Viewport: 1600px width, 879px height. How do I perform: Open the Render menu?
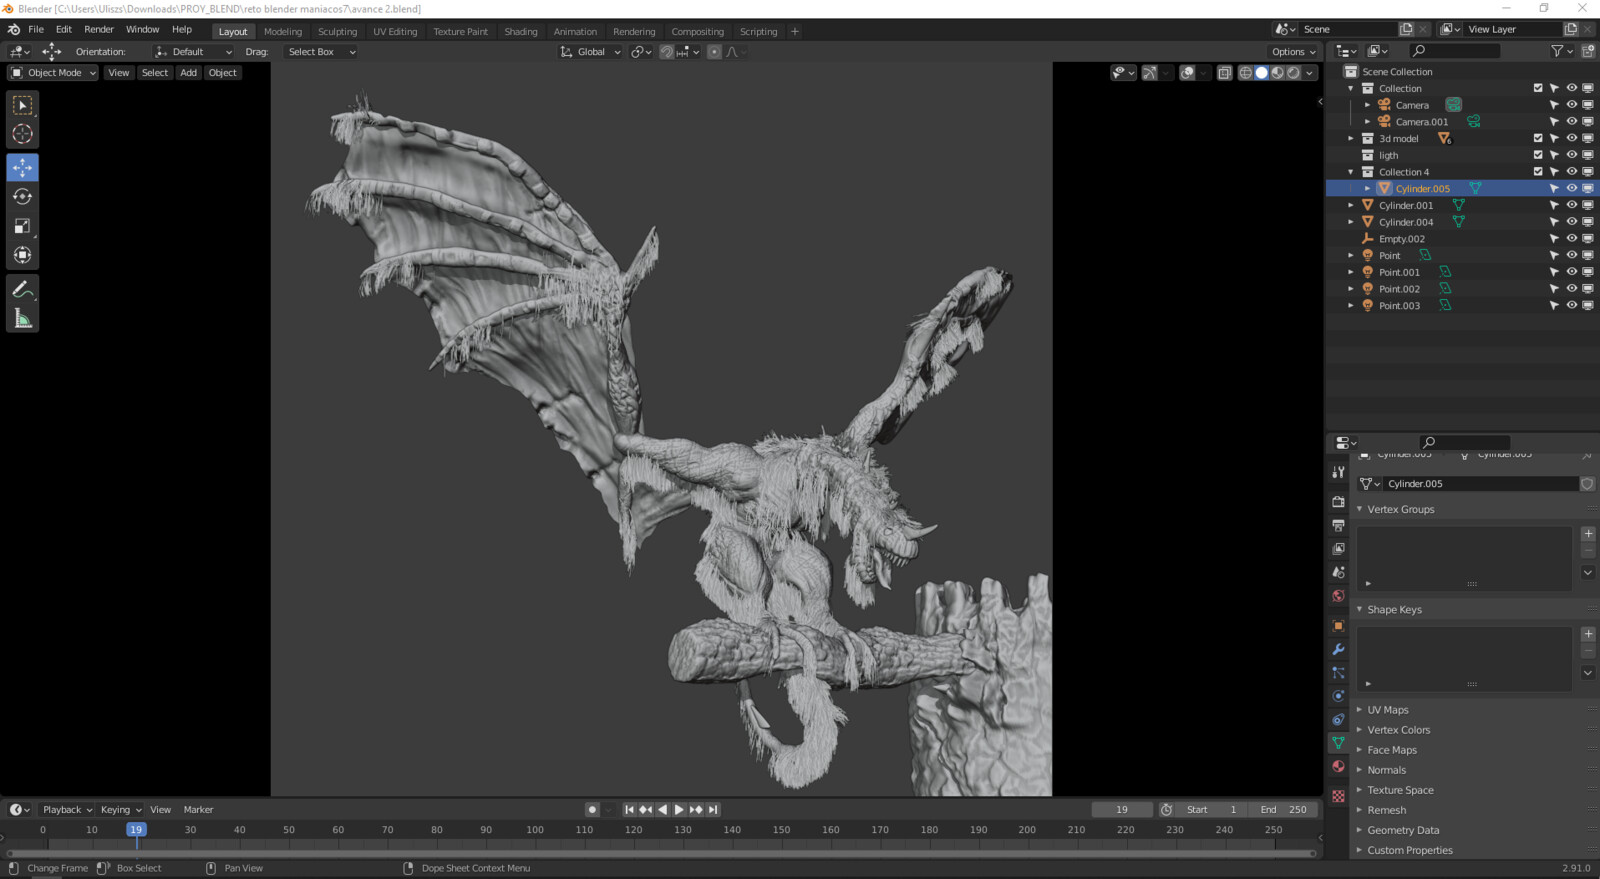[x=99, y=30]
